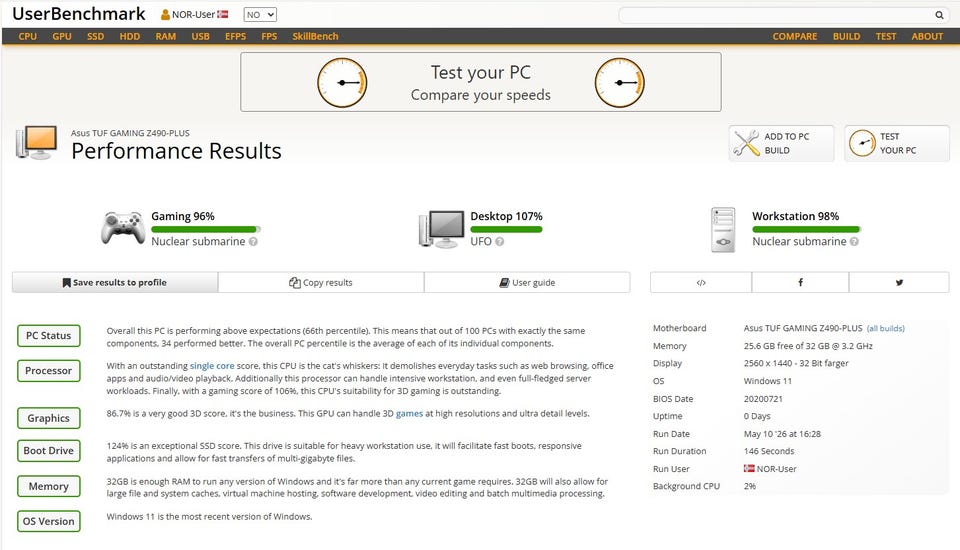960x550 pixels.
Task: Click Copy results button
Action: point(321,282)
